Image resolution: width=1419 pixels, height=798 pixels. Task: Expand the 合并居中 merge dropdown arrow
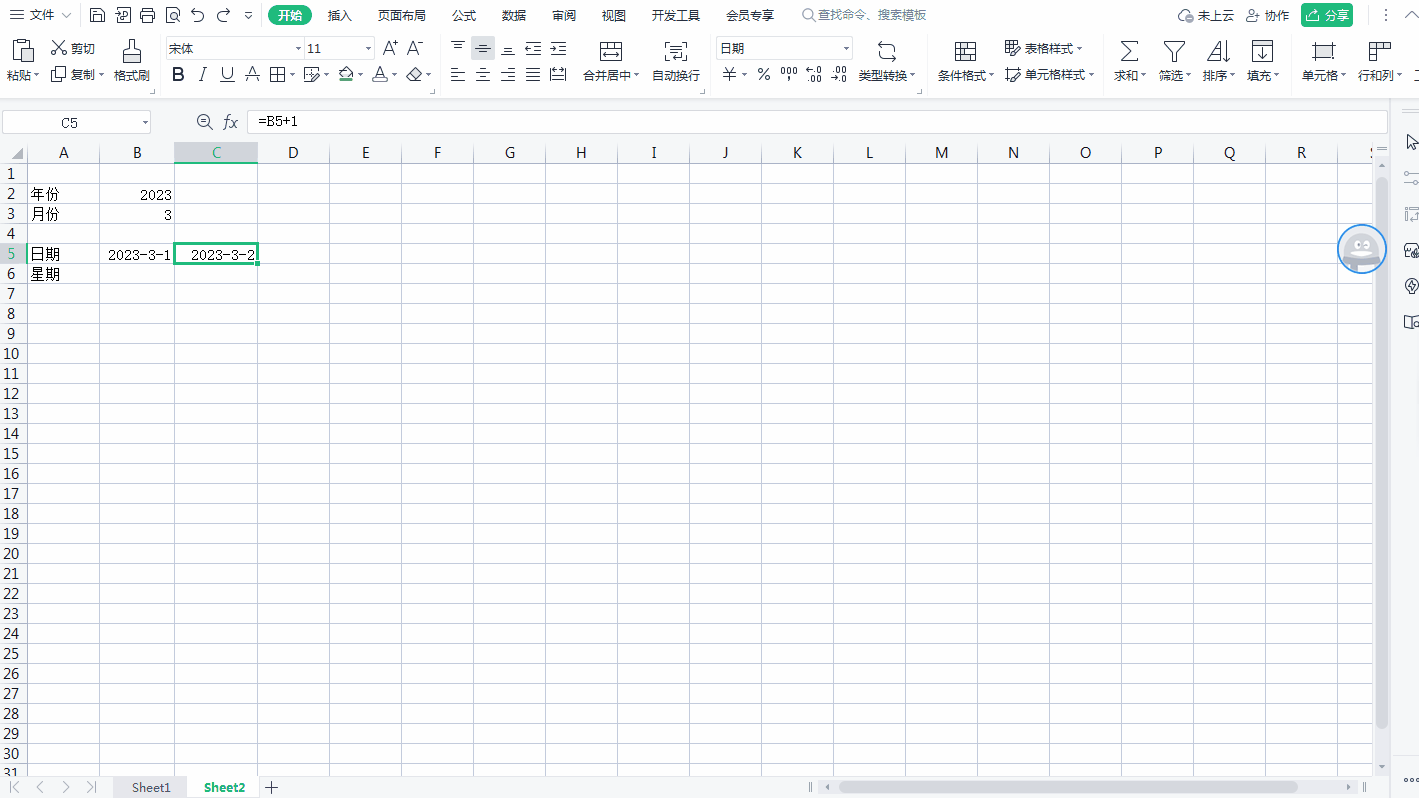pyautogui.click(x=637, y=76)
